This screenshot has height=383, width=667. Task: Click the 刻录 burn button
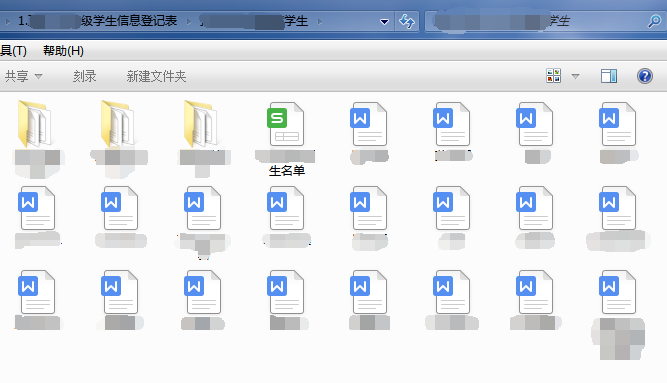pyautogui.click(x=84, y=77)
